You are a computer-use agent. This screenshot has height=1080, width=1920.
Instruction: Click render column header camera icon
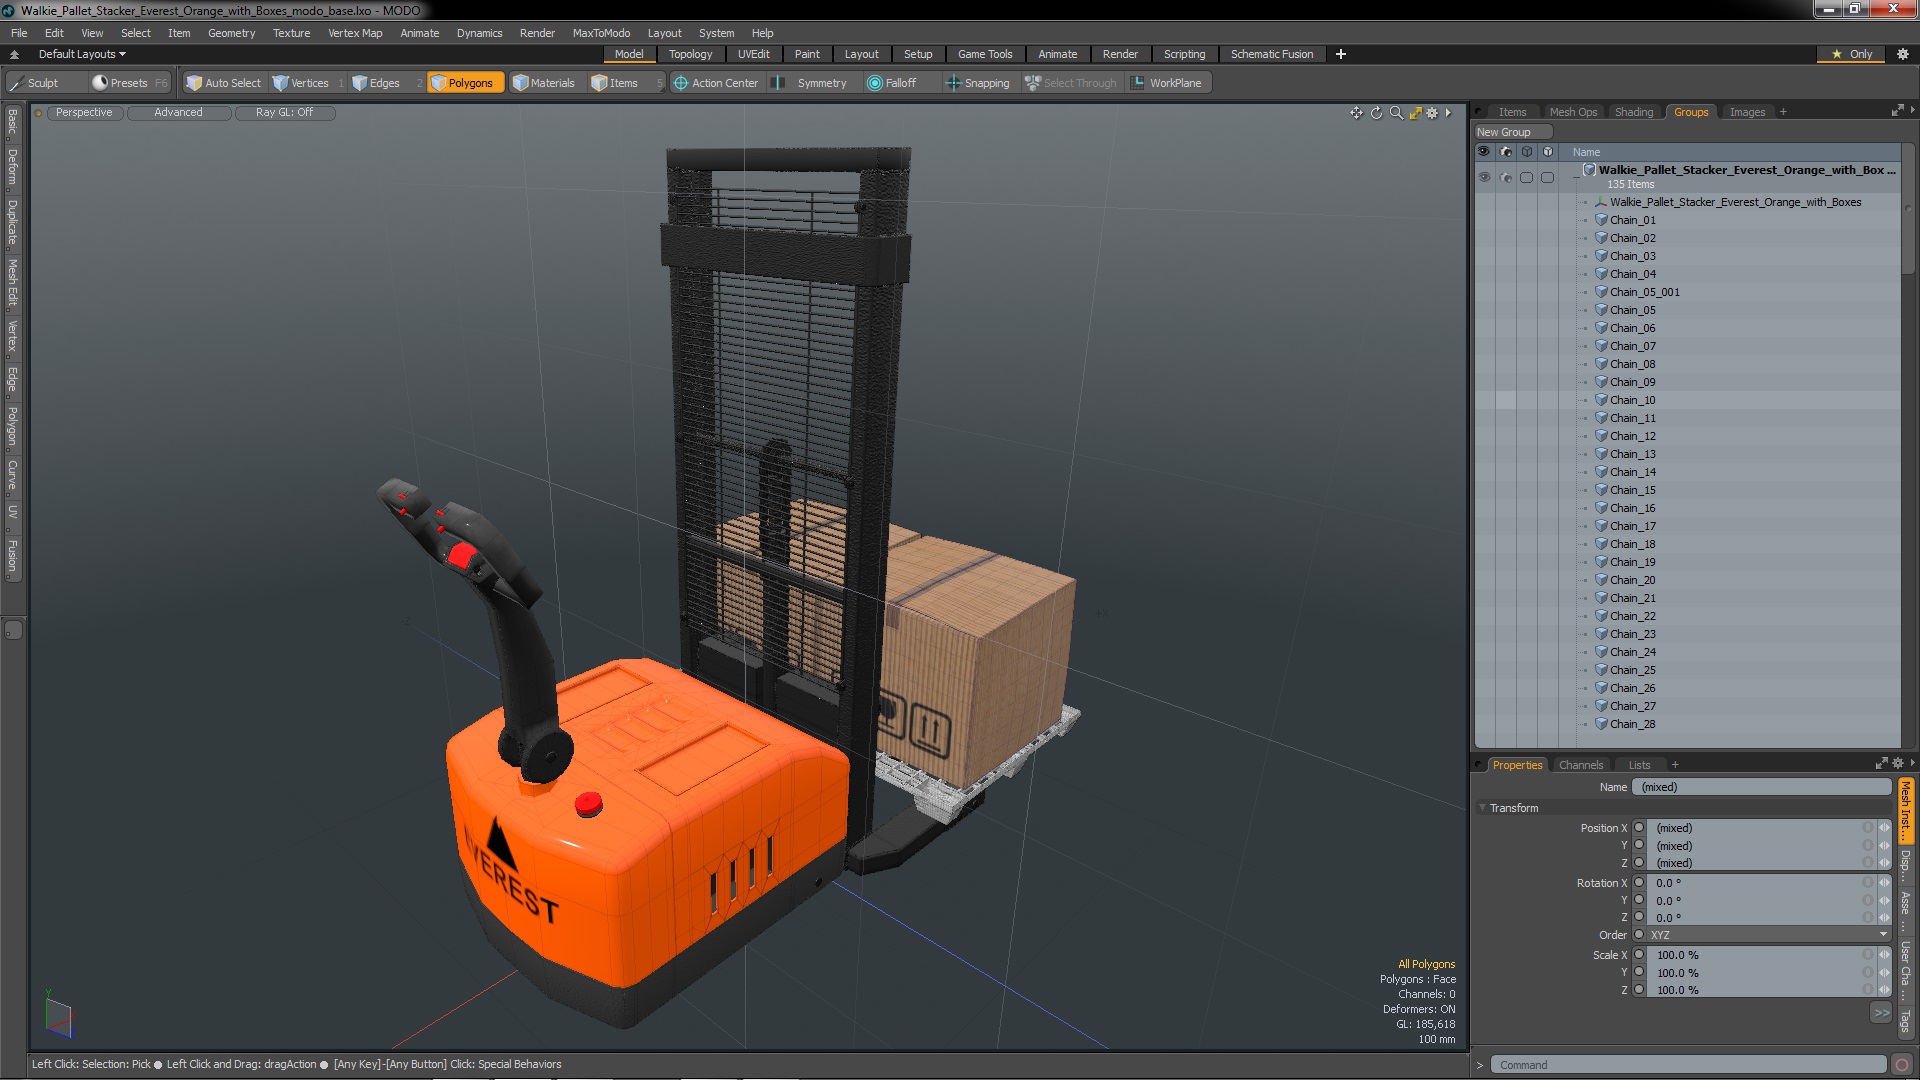(x=1506, y=152)
